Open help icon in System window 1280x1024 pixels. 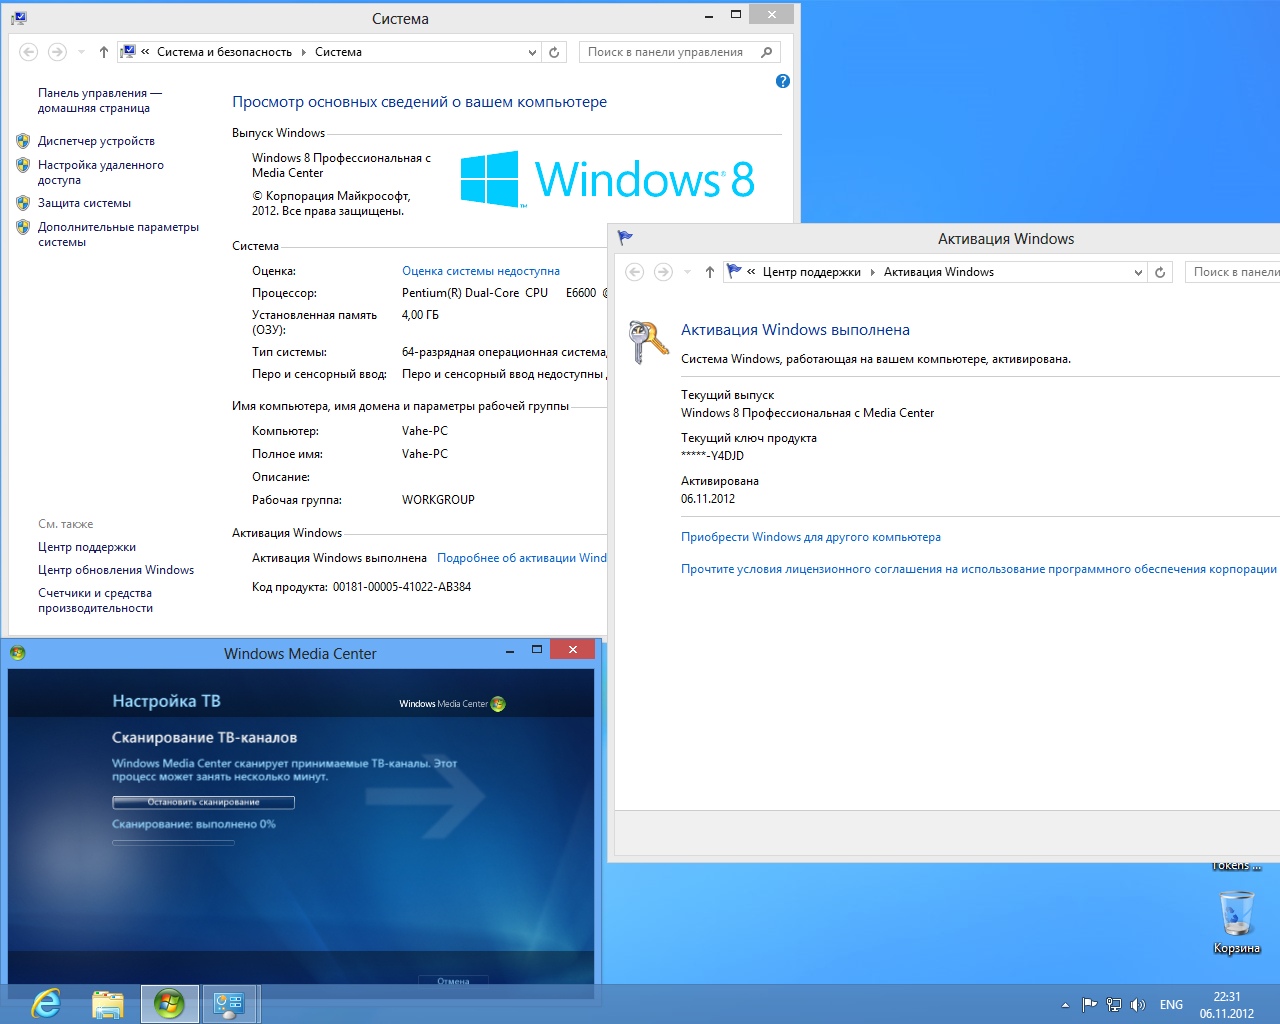783,81
